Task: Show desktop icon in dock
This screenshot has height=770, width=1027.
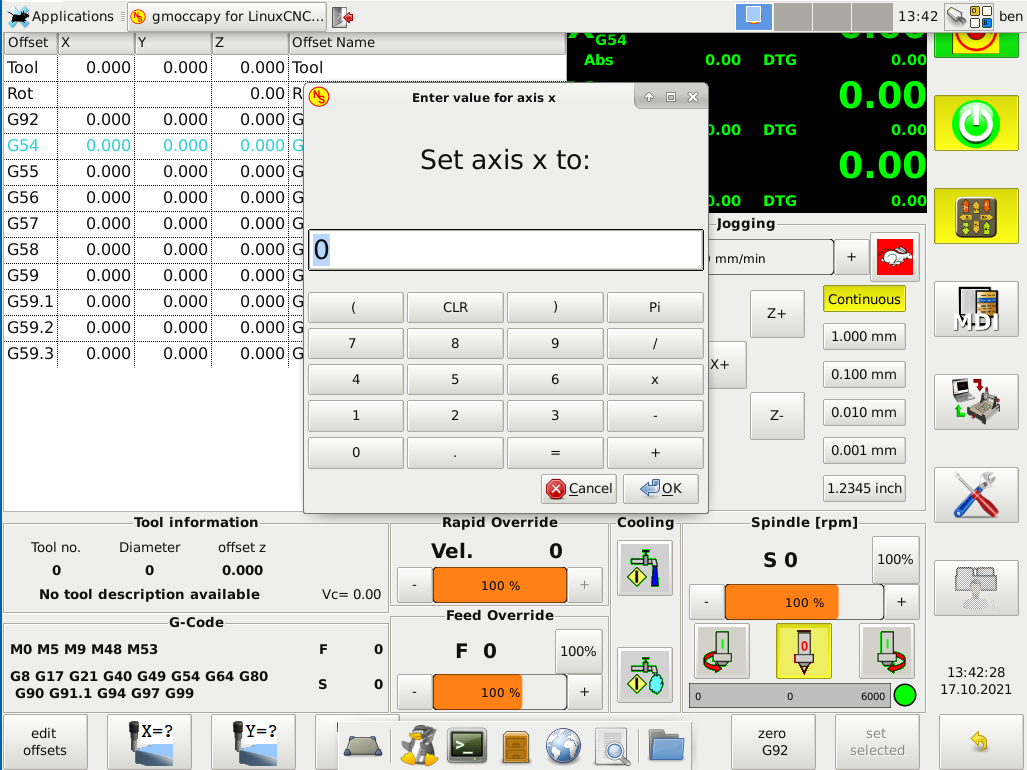Action: [x=363, y=746]
